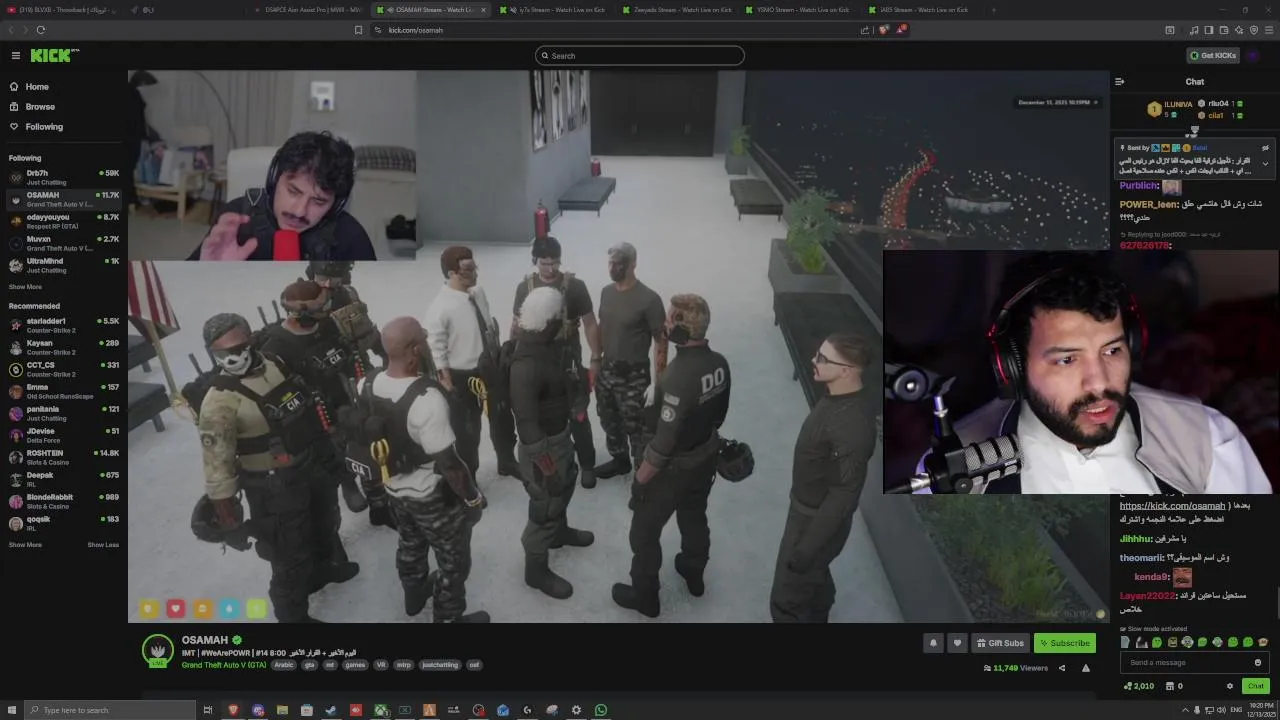
Task: Open the 2,010 KICKs balance
Action: click(1139, 686)
